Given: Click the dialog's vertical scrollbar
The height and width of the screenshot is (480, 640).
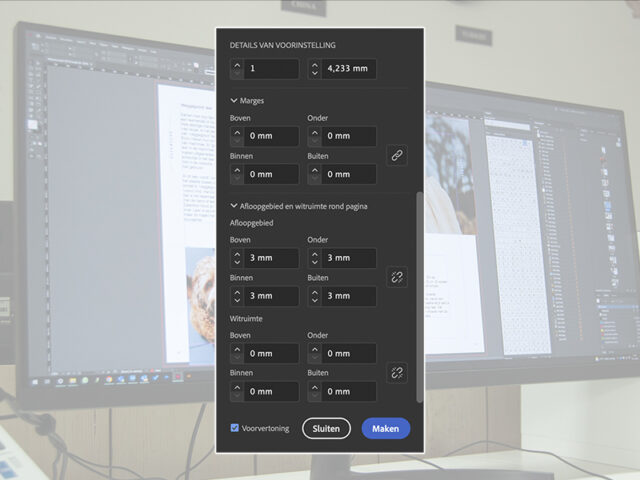Looking at the screenshot, I should pyautogui.click(x=419, y=300).
